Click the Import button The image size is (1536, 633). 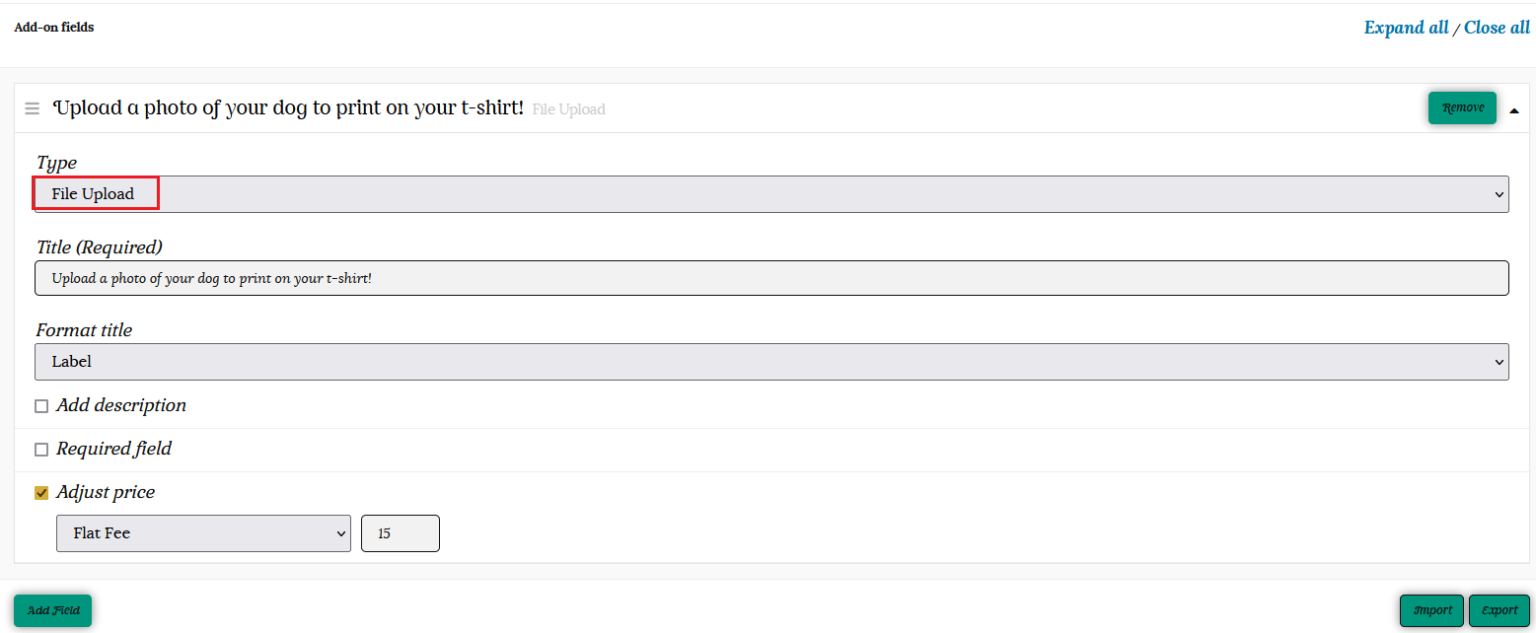coord(1432,611)
